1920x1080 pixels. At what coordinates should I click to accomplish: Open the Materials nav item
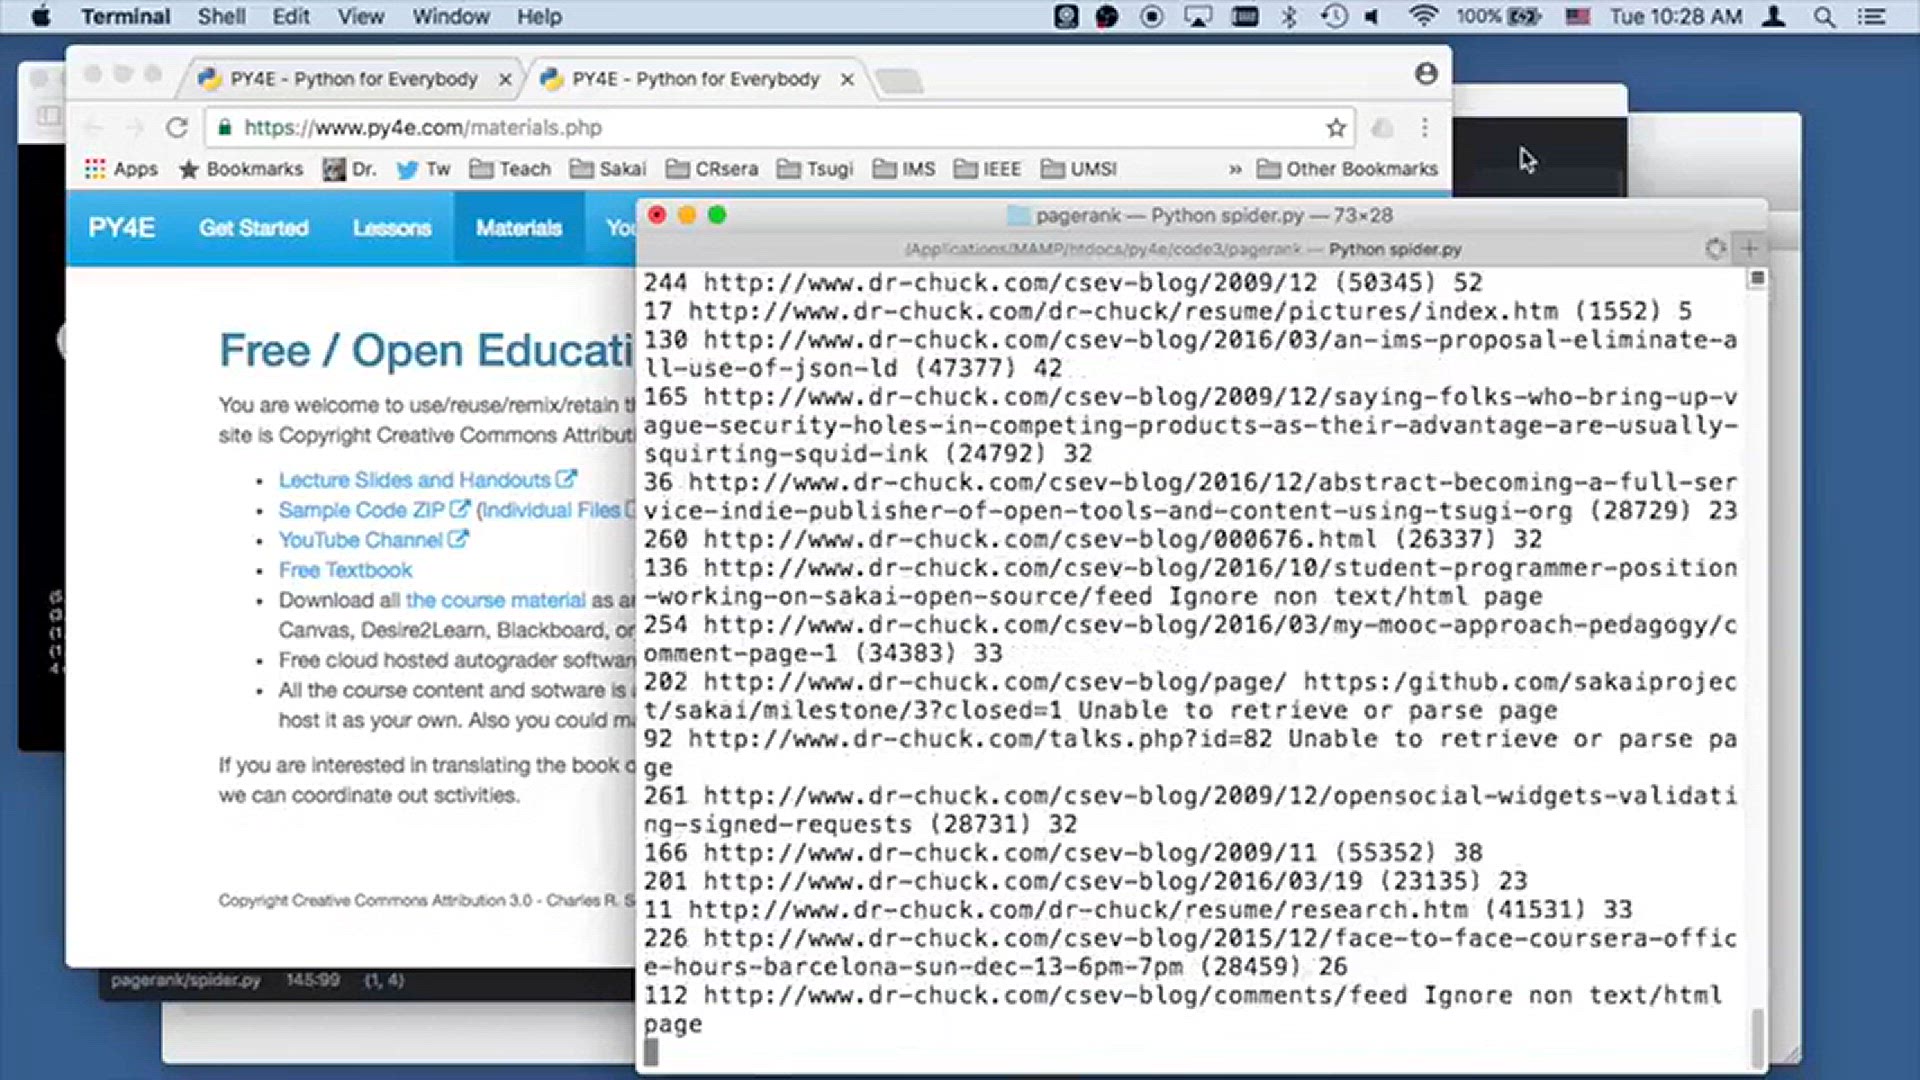(x=518, y=228)
